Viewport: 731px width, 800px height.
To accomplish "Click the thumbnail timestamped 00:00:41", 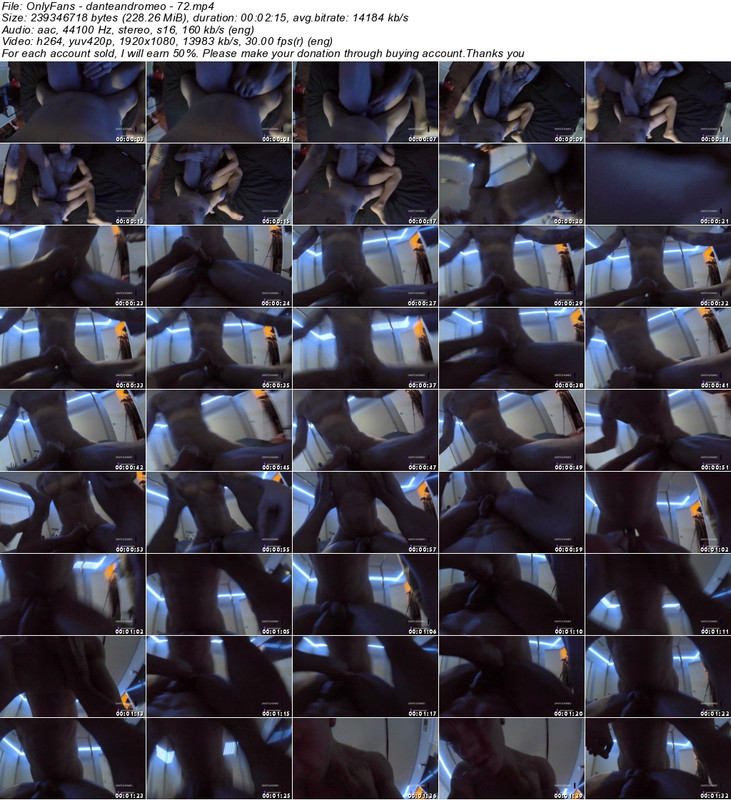I will point(657,347).
